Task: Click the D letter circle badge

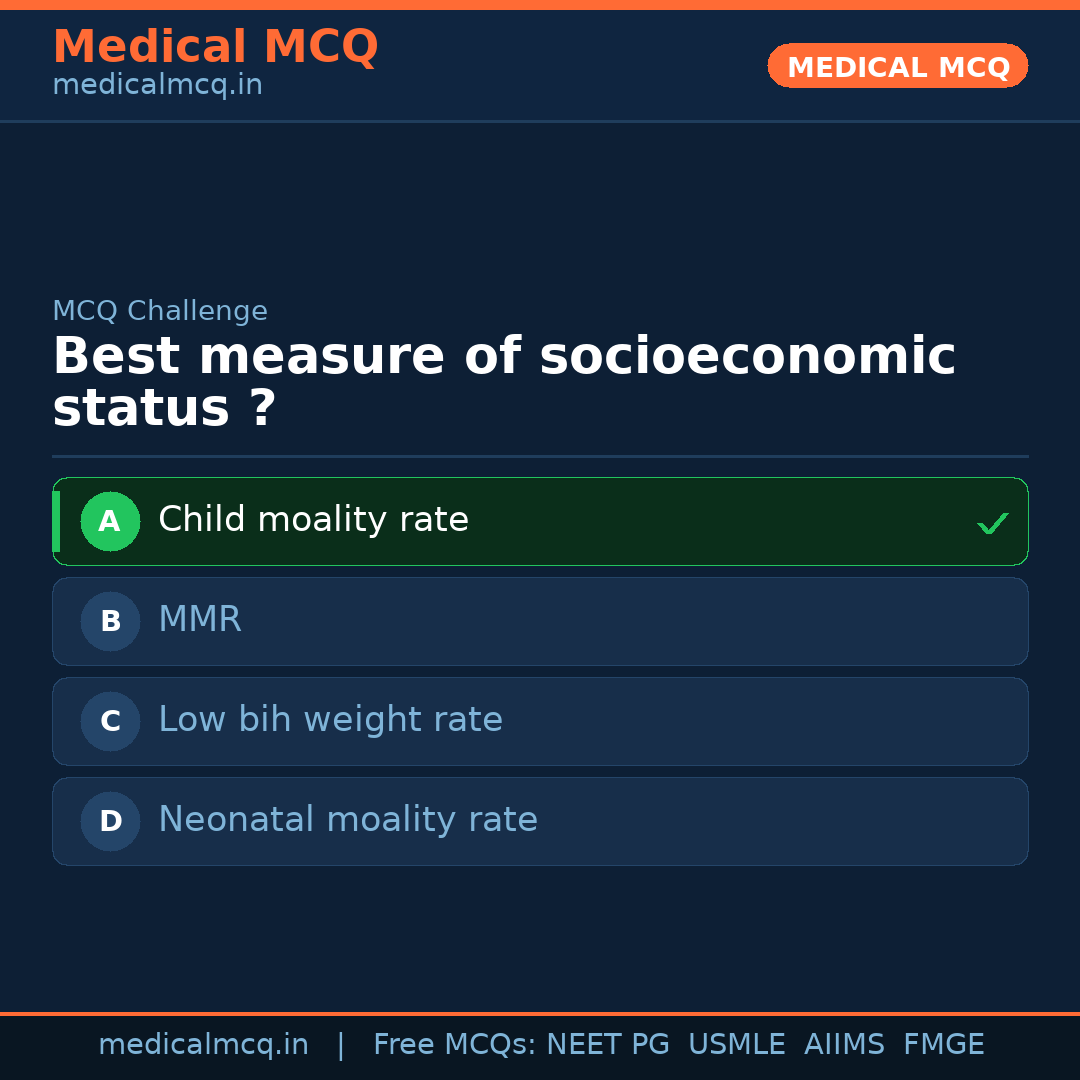Action: [x=110, y=821]
